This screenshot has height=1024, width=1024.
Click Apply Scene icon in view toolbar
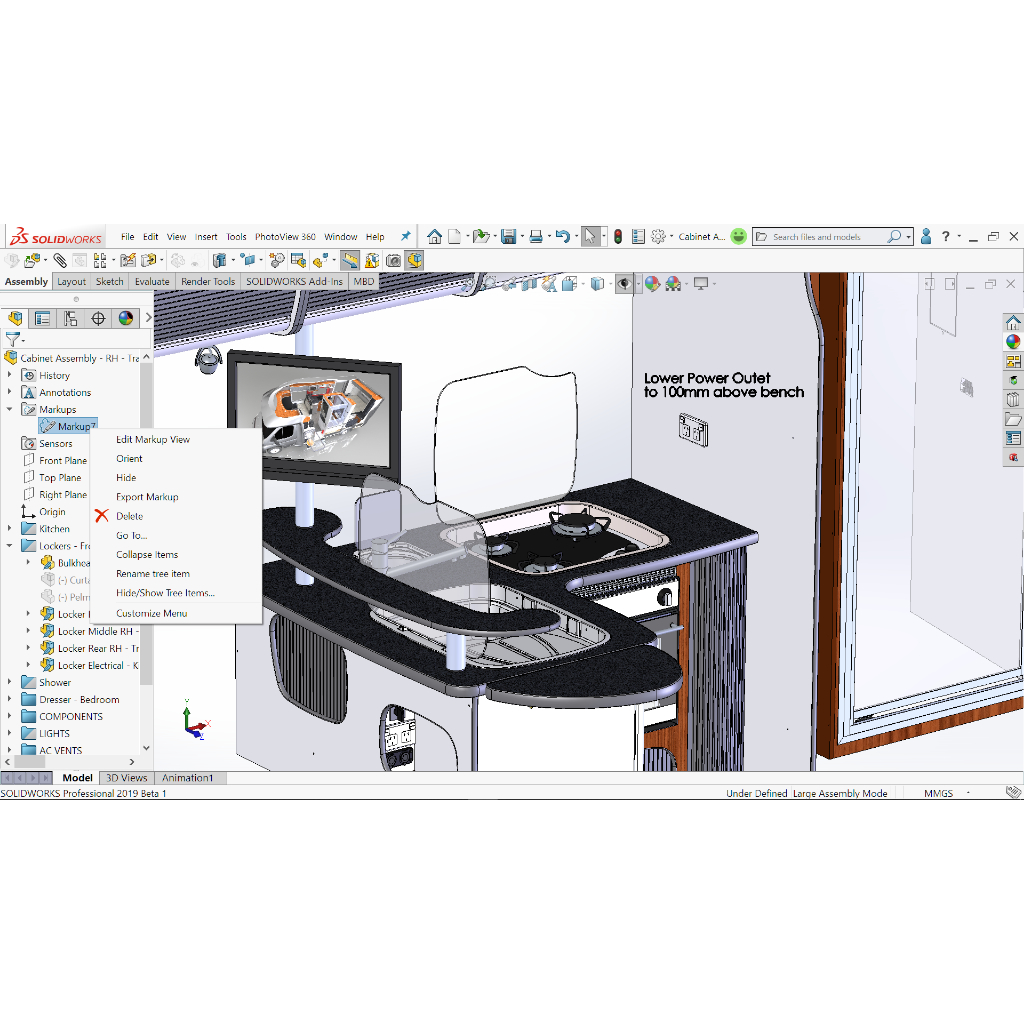(673, 283)
